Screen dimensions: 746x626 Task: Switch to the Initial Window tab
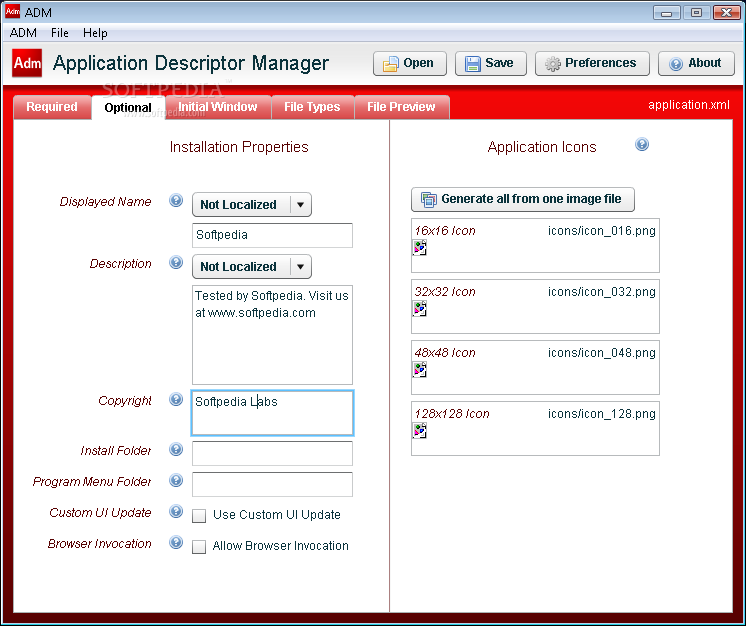pos(218,107)
